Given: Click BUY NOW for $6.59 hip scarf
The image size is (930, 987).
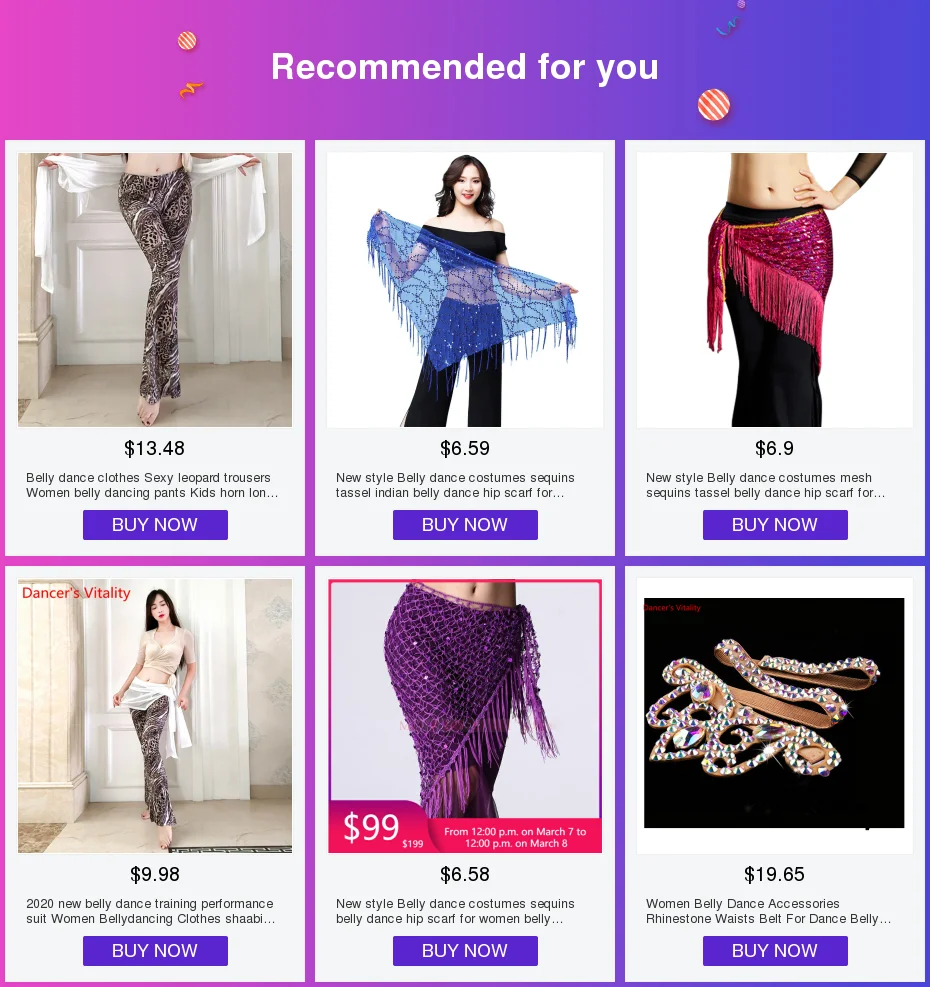Looking at the screenshot, I should [465, 525].
